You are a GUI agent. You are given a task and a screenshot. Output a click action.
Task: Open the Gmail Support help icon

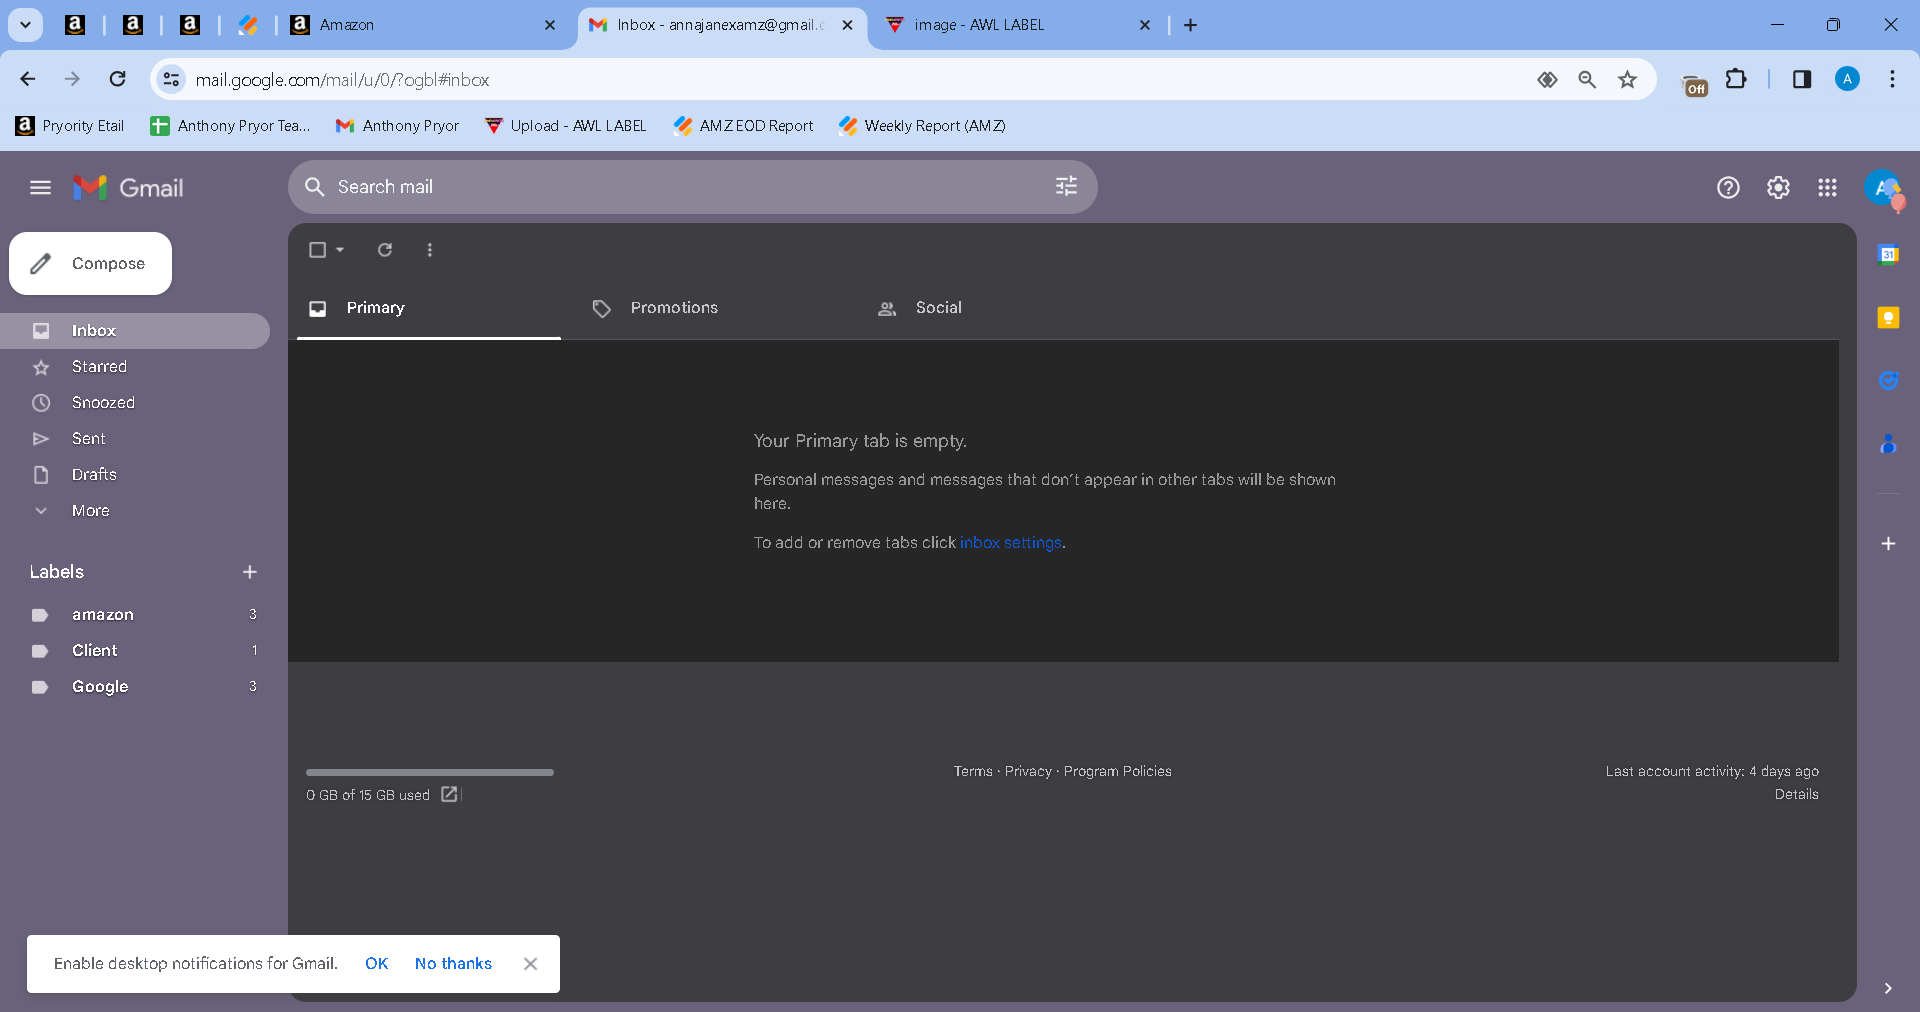point(1728,187)
